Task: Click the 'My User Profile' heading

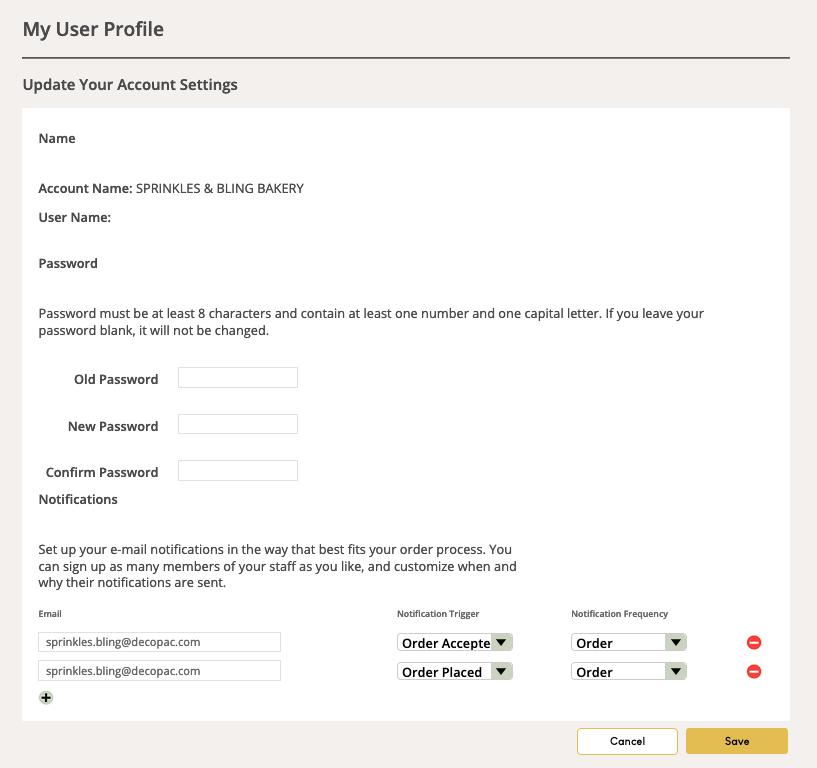Action: [93, 29]
